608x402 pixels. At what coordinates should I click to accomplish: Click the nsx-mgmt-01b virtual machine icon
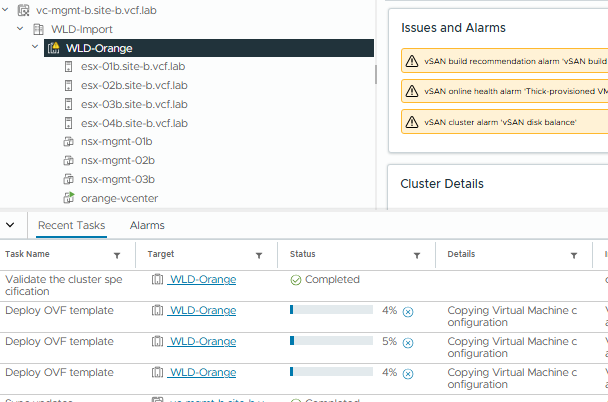(69, 142)
